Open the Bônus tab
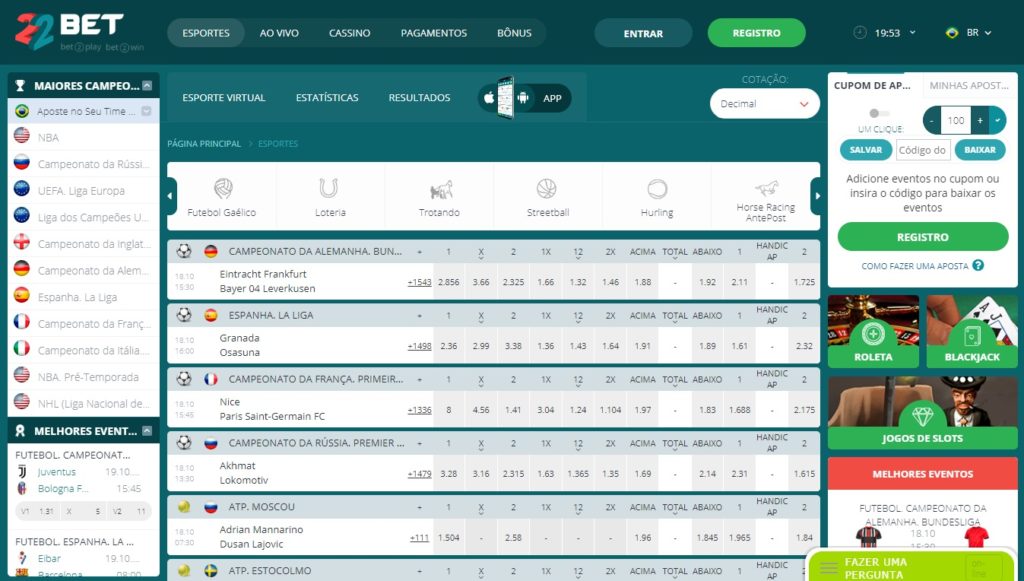This screenshot has height=581, width=1024. (x=514, y=33)
